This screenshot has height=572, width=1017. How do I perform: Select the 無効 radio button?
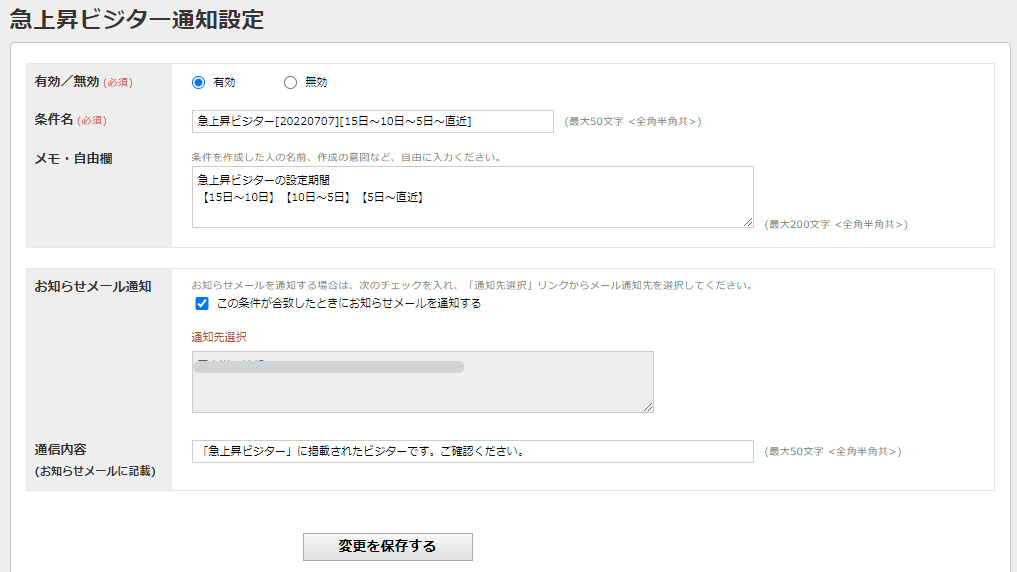tap(291, 83)
